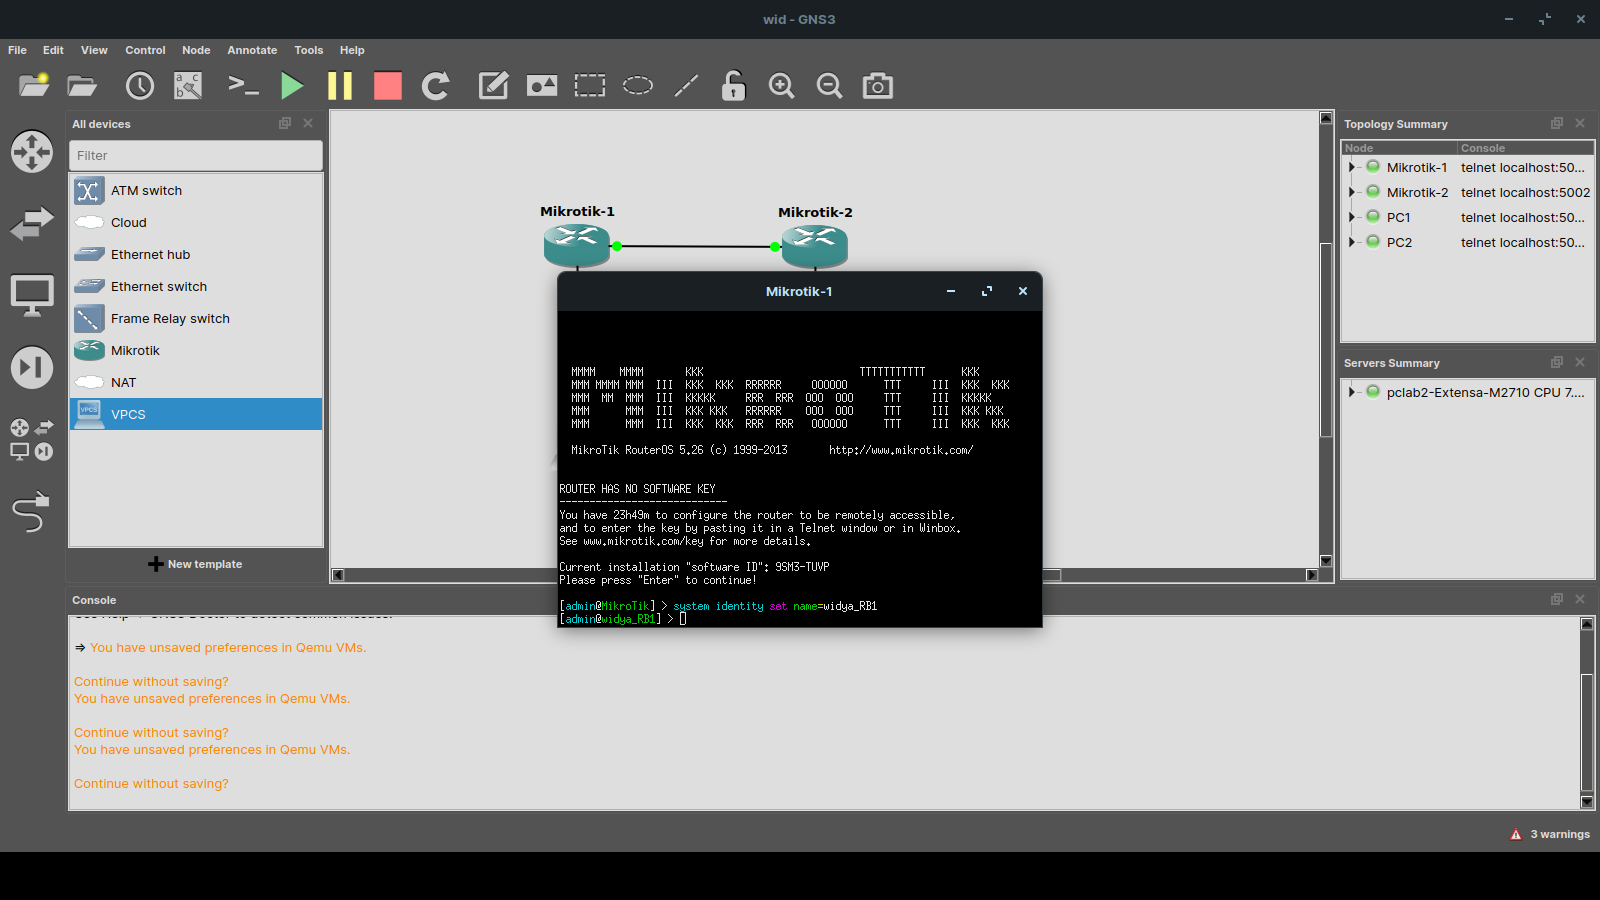Viewport: 1600px width, 900px height.
Task: Browse switches in device sidebar
Action: click(32, 224)
